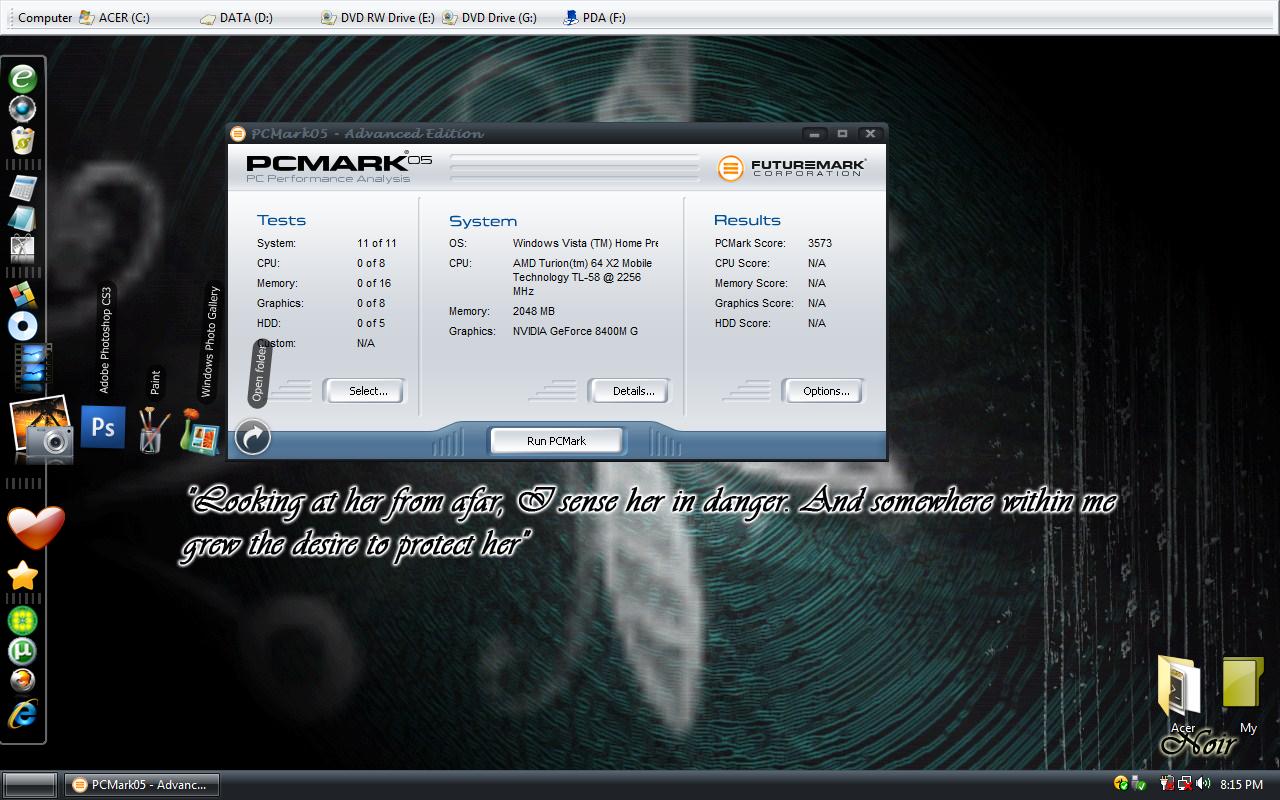Launch Firefox from the dock

(22, 681)
